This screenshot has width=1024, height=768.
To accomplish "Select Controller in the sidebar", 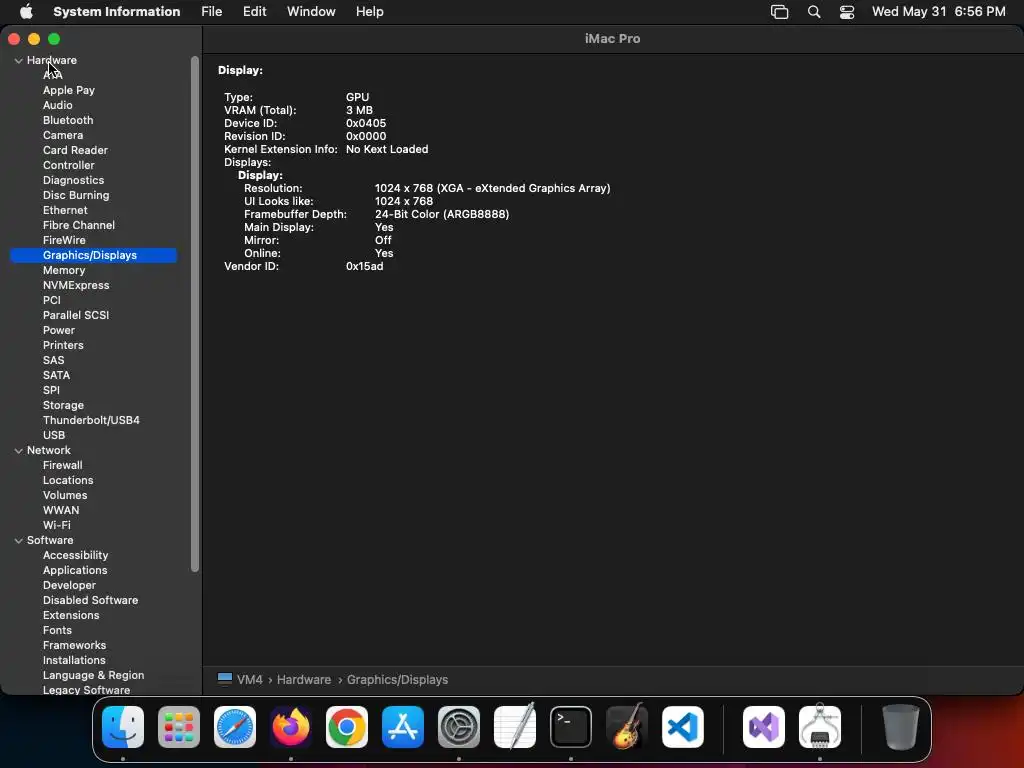I will pyautogui.click(x=69, y=165).
